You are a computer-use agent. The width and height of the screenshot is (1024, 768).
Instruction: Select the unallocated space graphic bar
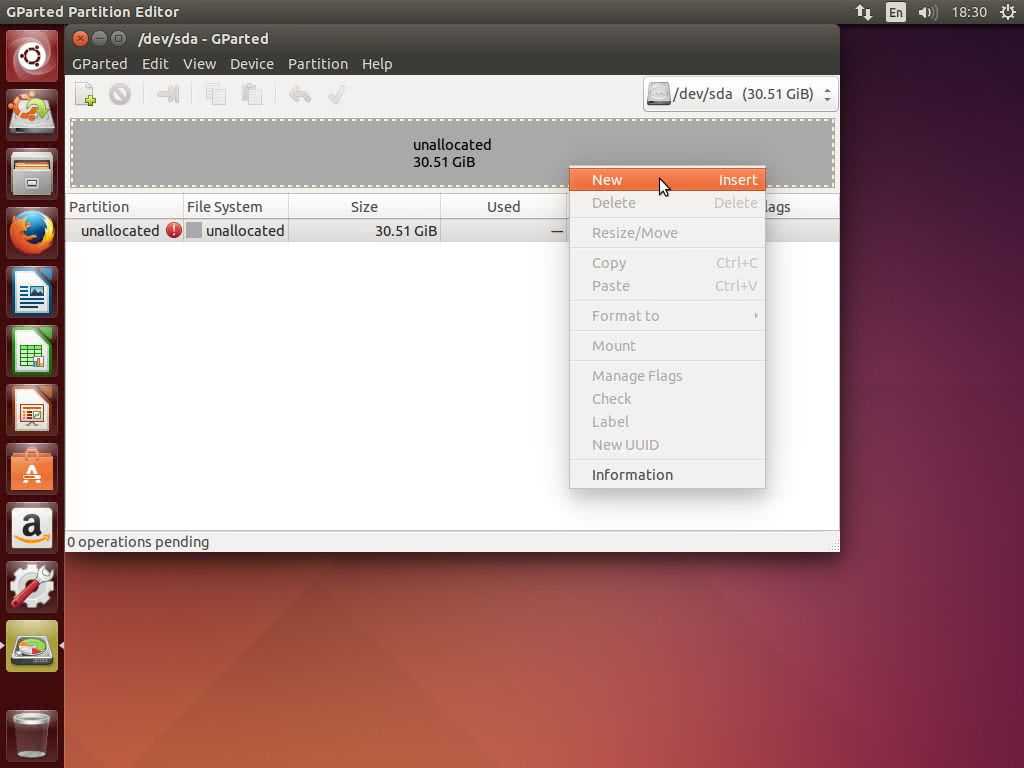pyautogui.click(x=300, y=153)
